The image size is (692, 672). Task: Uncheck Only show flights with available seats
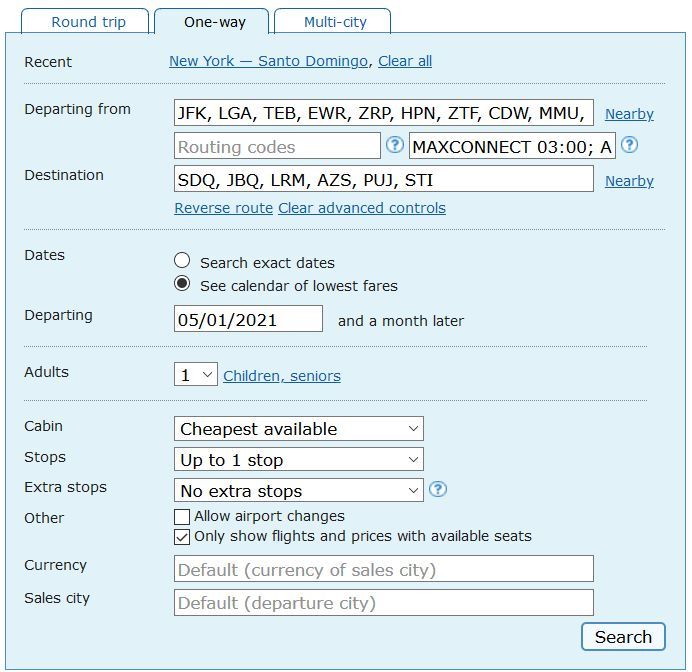click(x=182, y=537)
